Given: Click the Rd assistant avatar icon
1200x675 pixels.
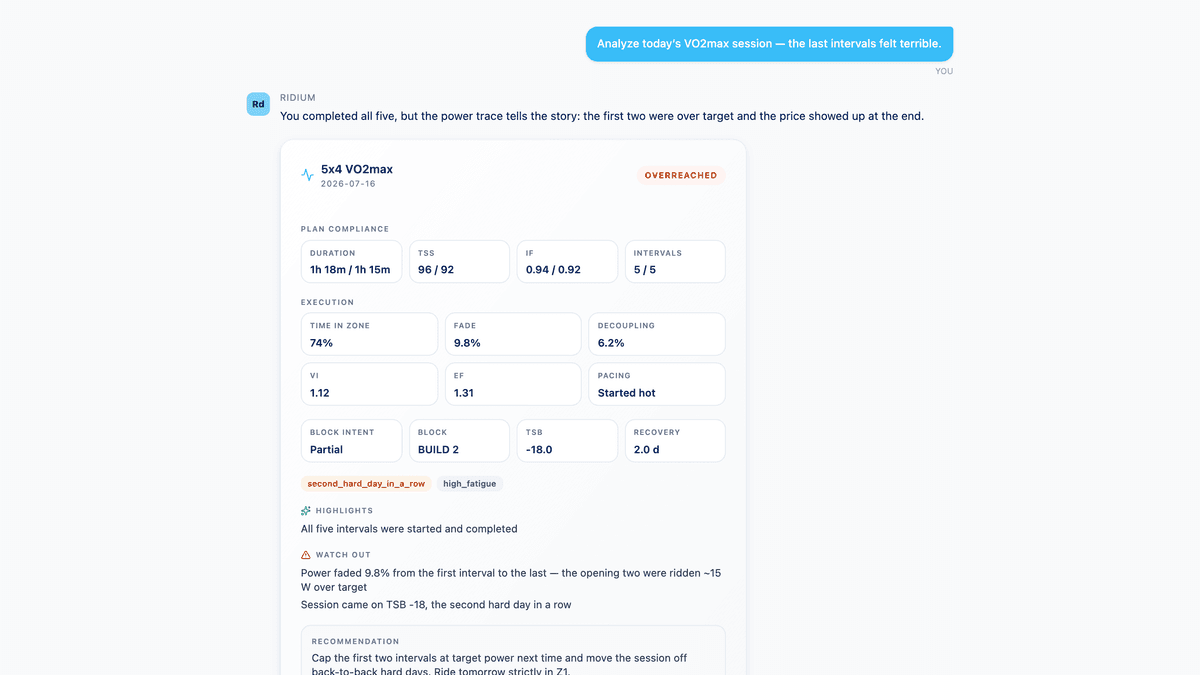Looking at the screenshot, I should click(x=258, y=104).
